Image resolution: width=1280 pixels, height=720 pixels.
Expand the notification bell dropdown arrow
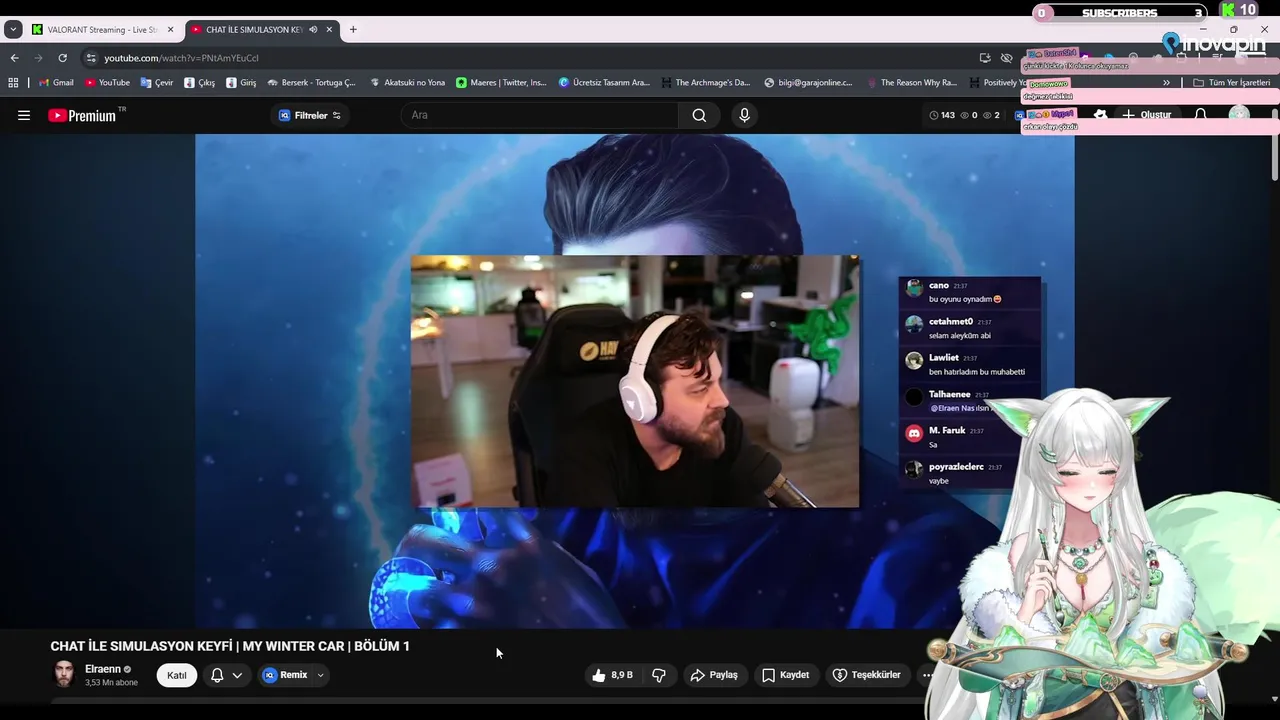pyautogui.click(x=237, y=675)
